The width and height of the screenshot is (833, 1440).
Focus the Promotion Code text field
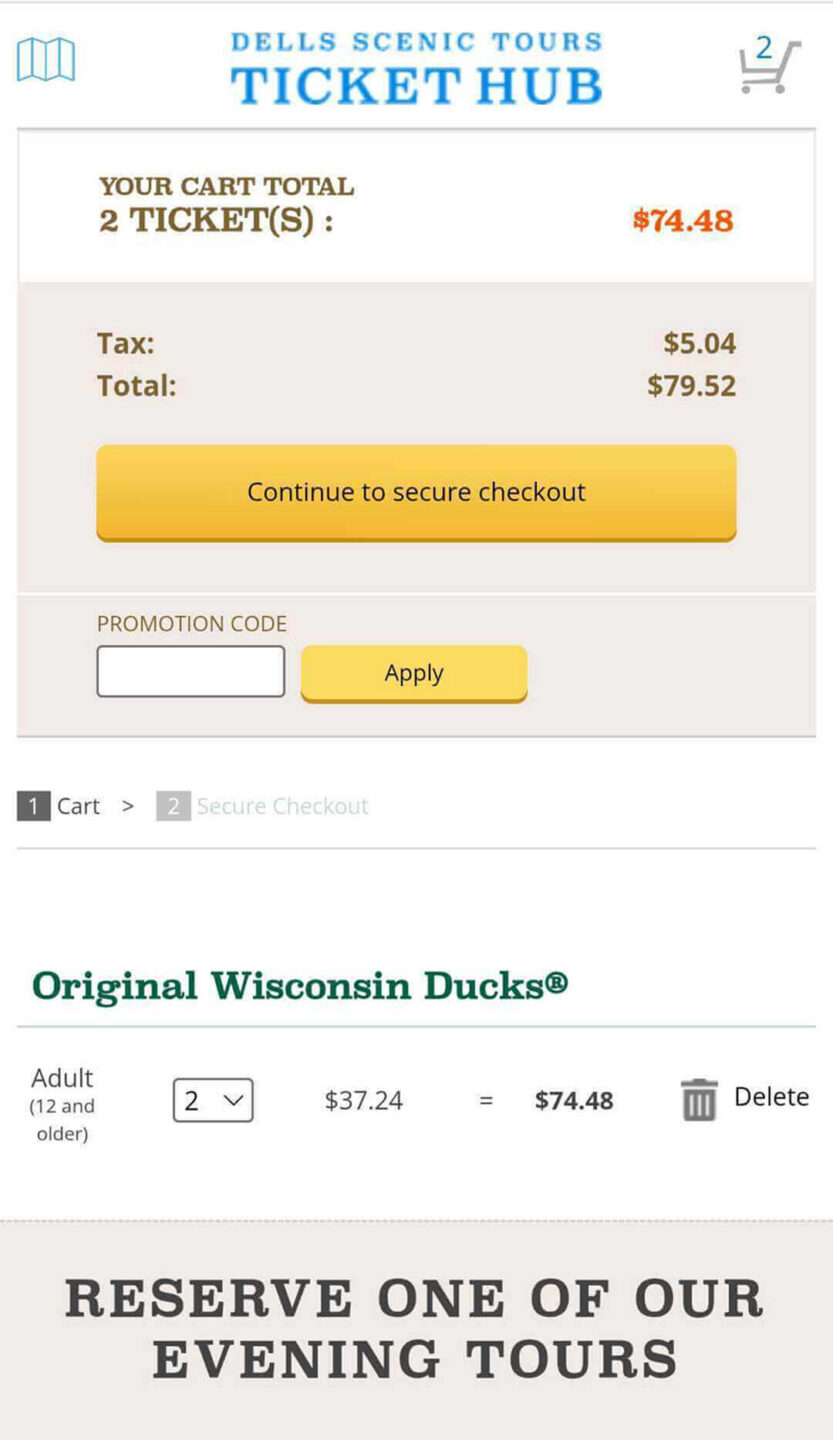(191, 671)
